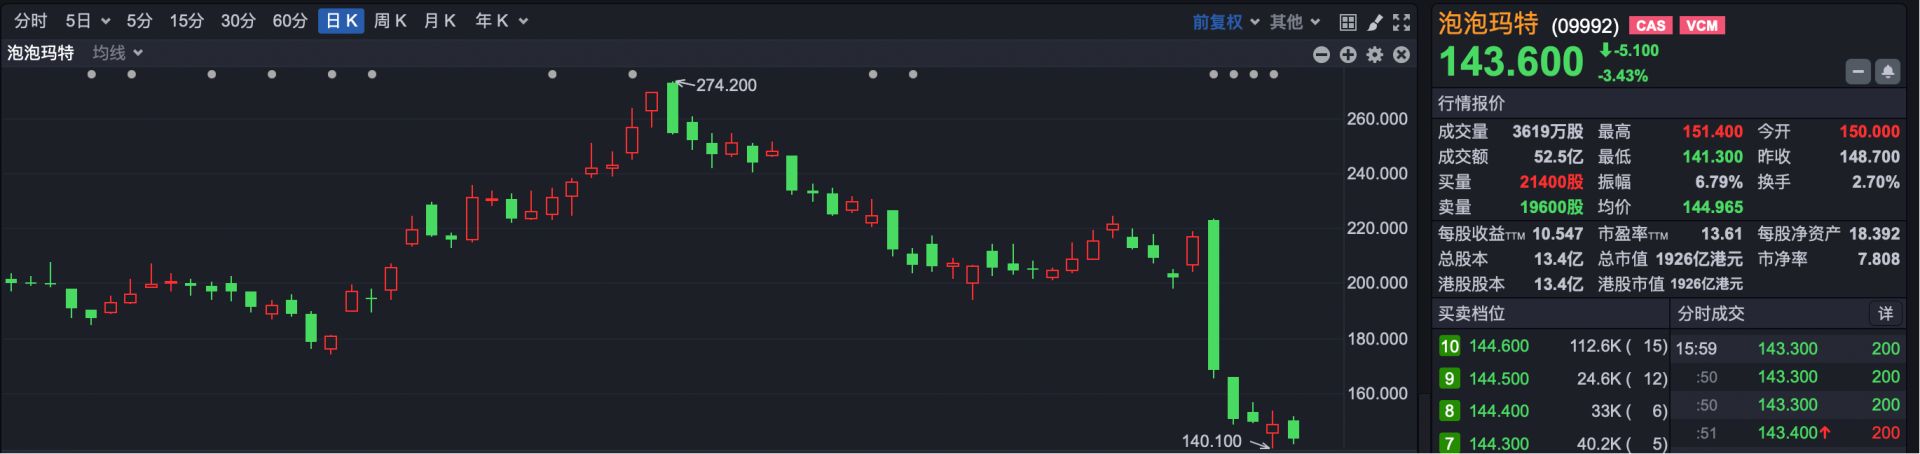Click the 详 details button
Viewport: 1920px width, 454px height.
[1885, 314]
